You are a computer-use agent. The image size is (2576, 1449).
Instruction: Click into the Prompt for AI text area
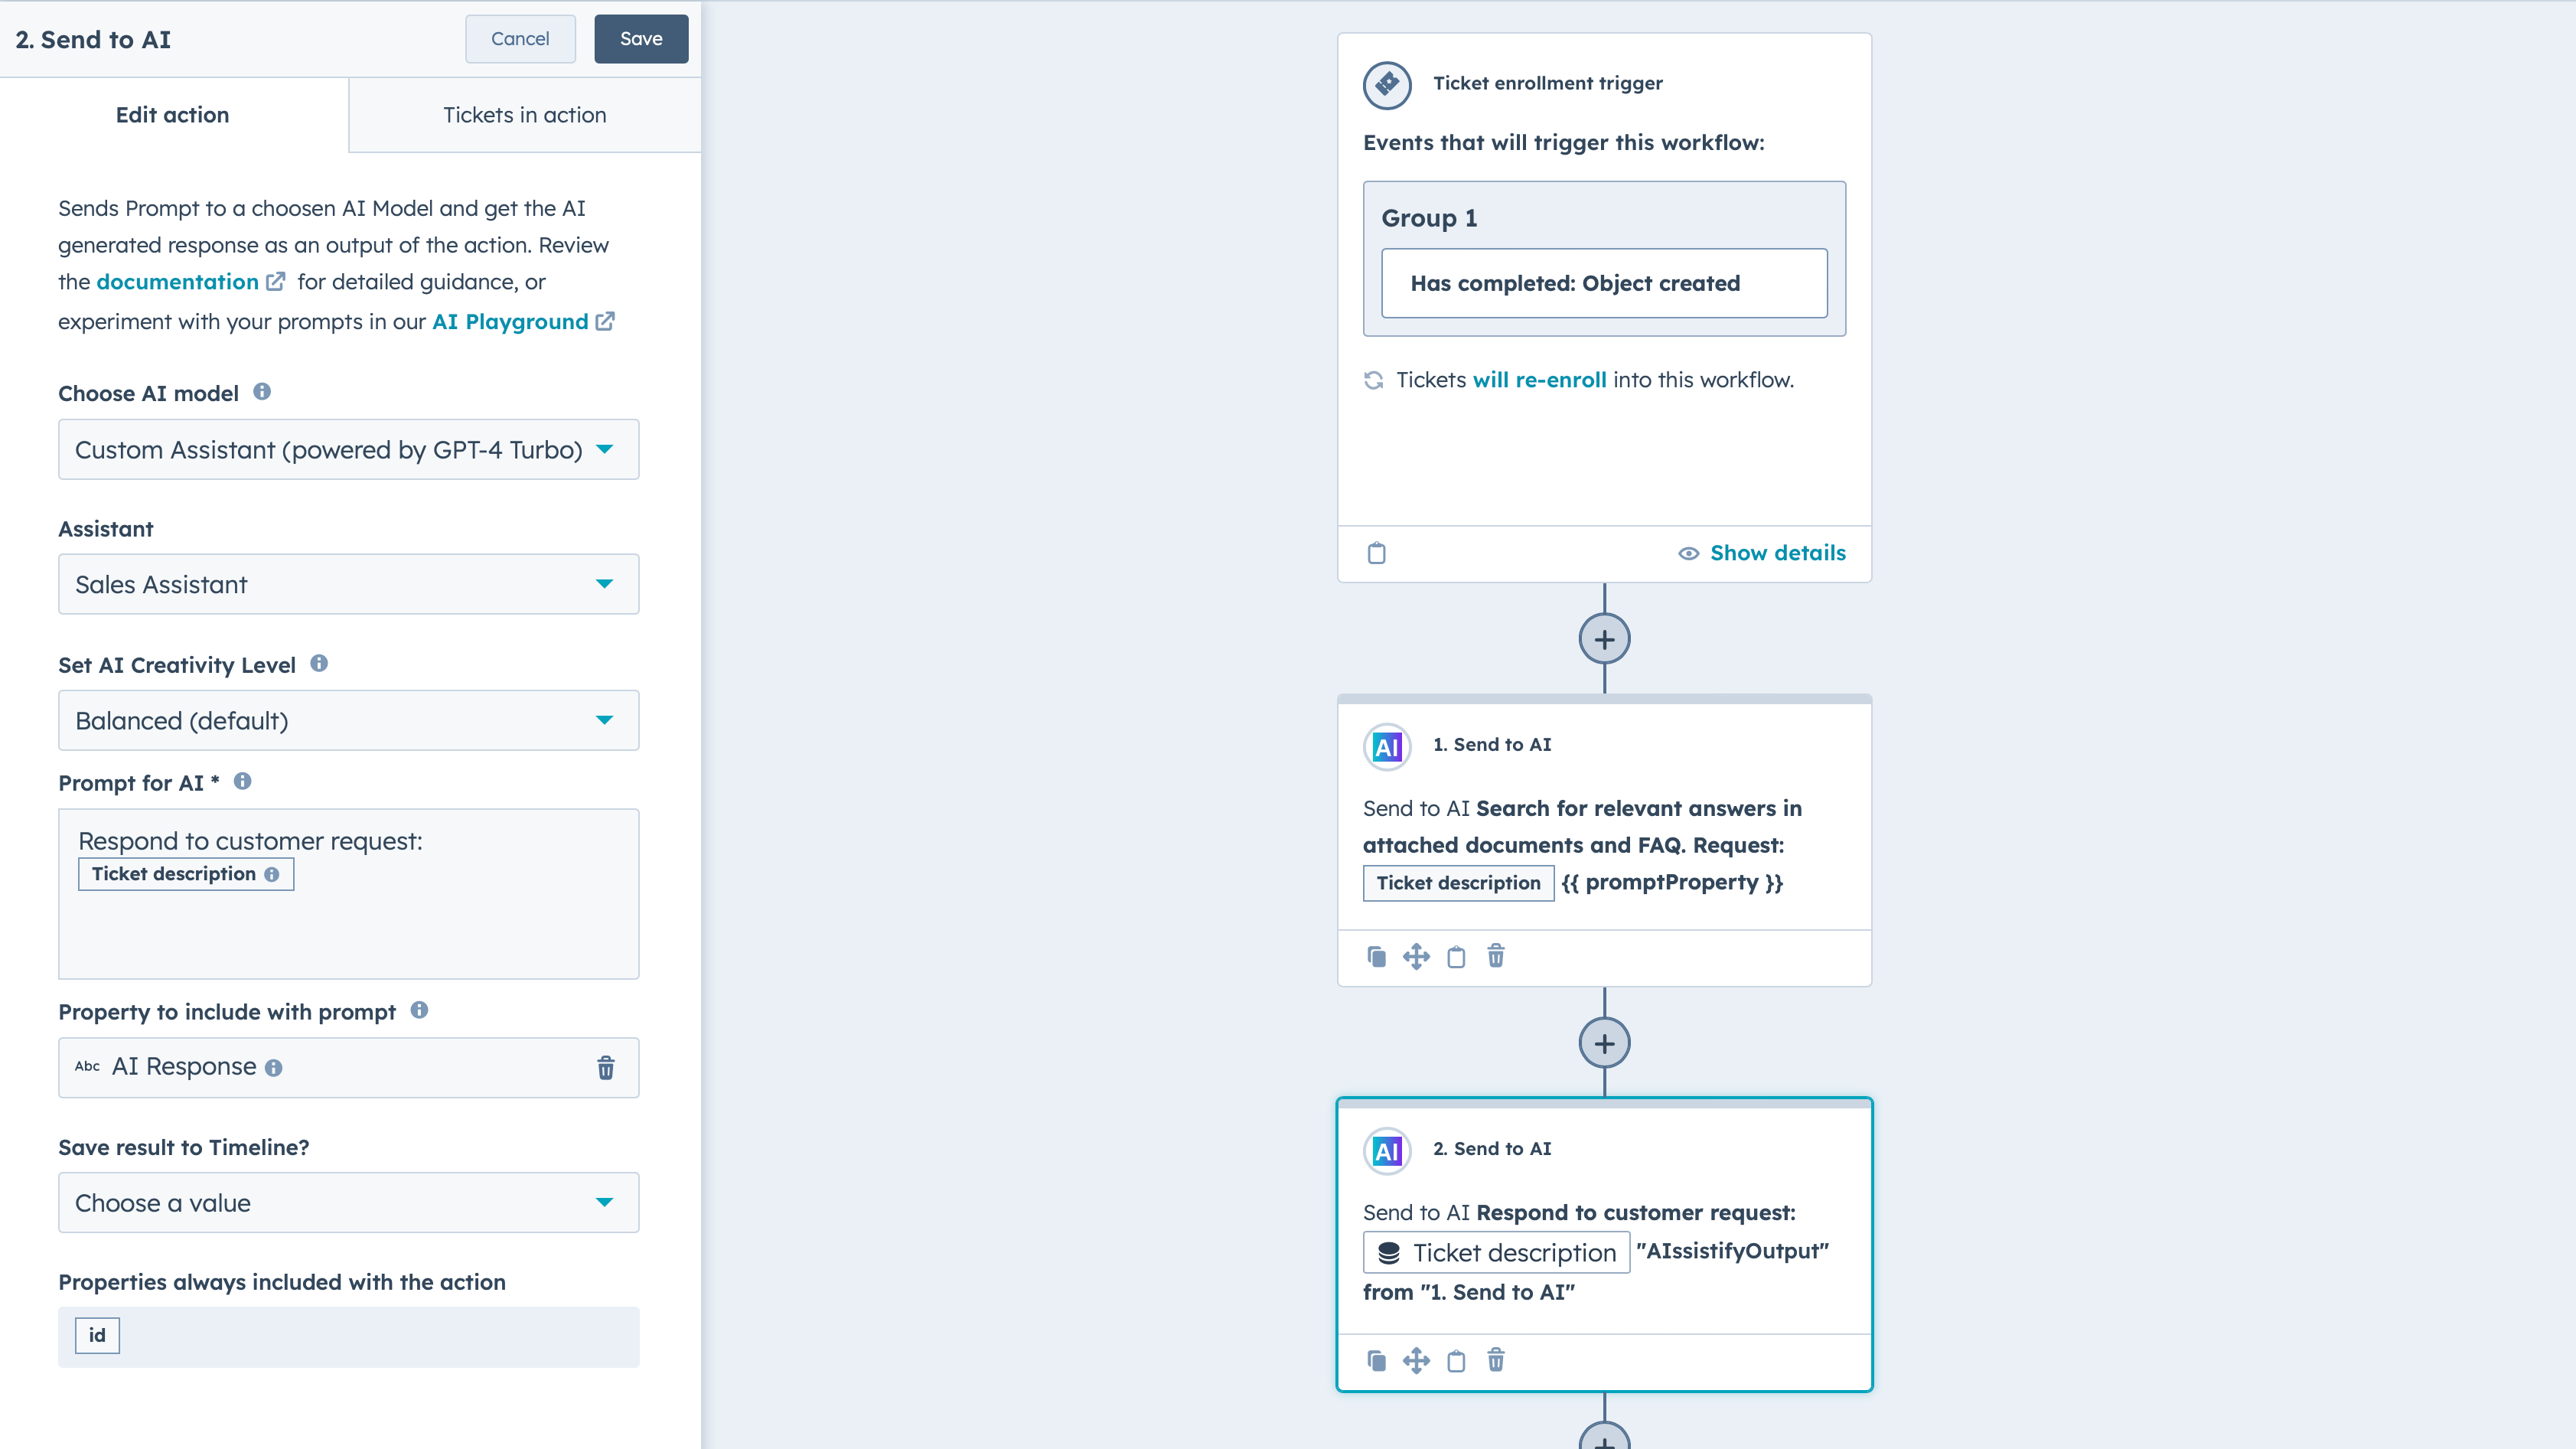[x=348, y=893]
